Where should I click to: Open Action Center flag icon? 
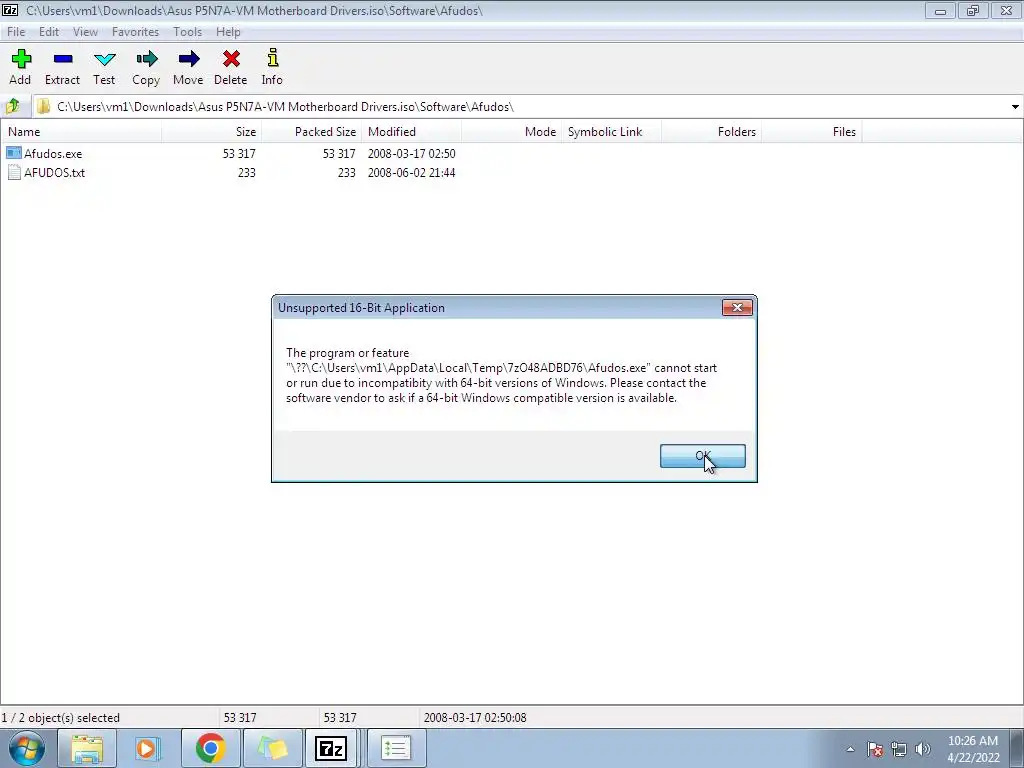[875, 749]
